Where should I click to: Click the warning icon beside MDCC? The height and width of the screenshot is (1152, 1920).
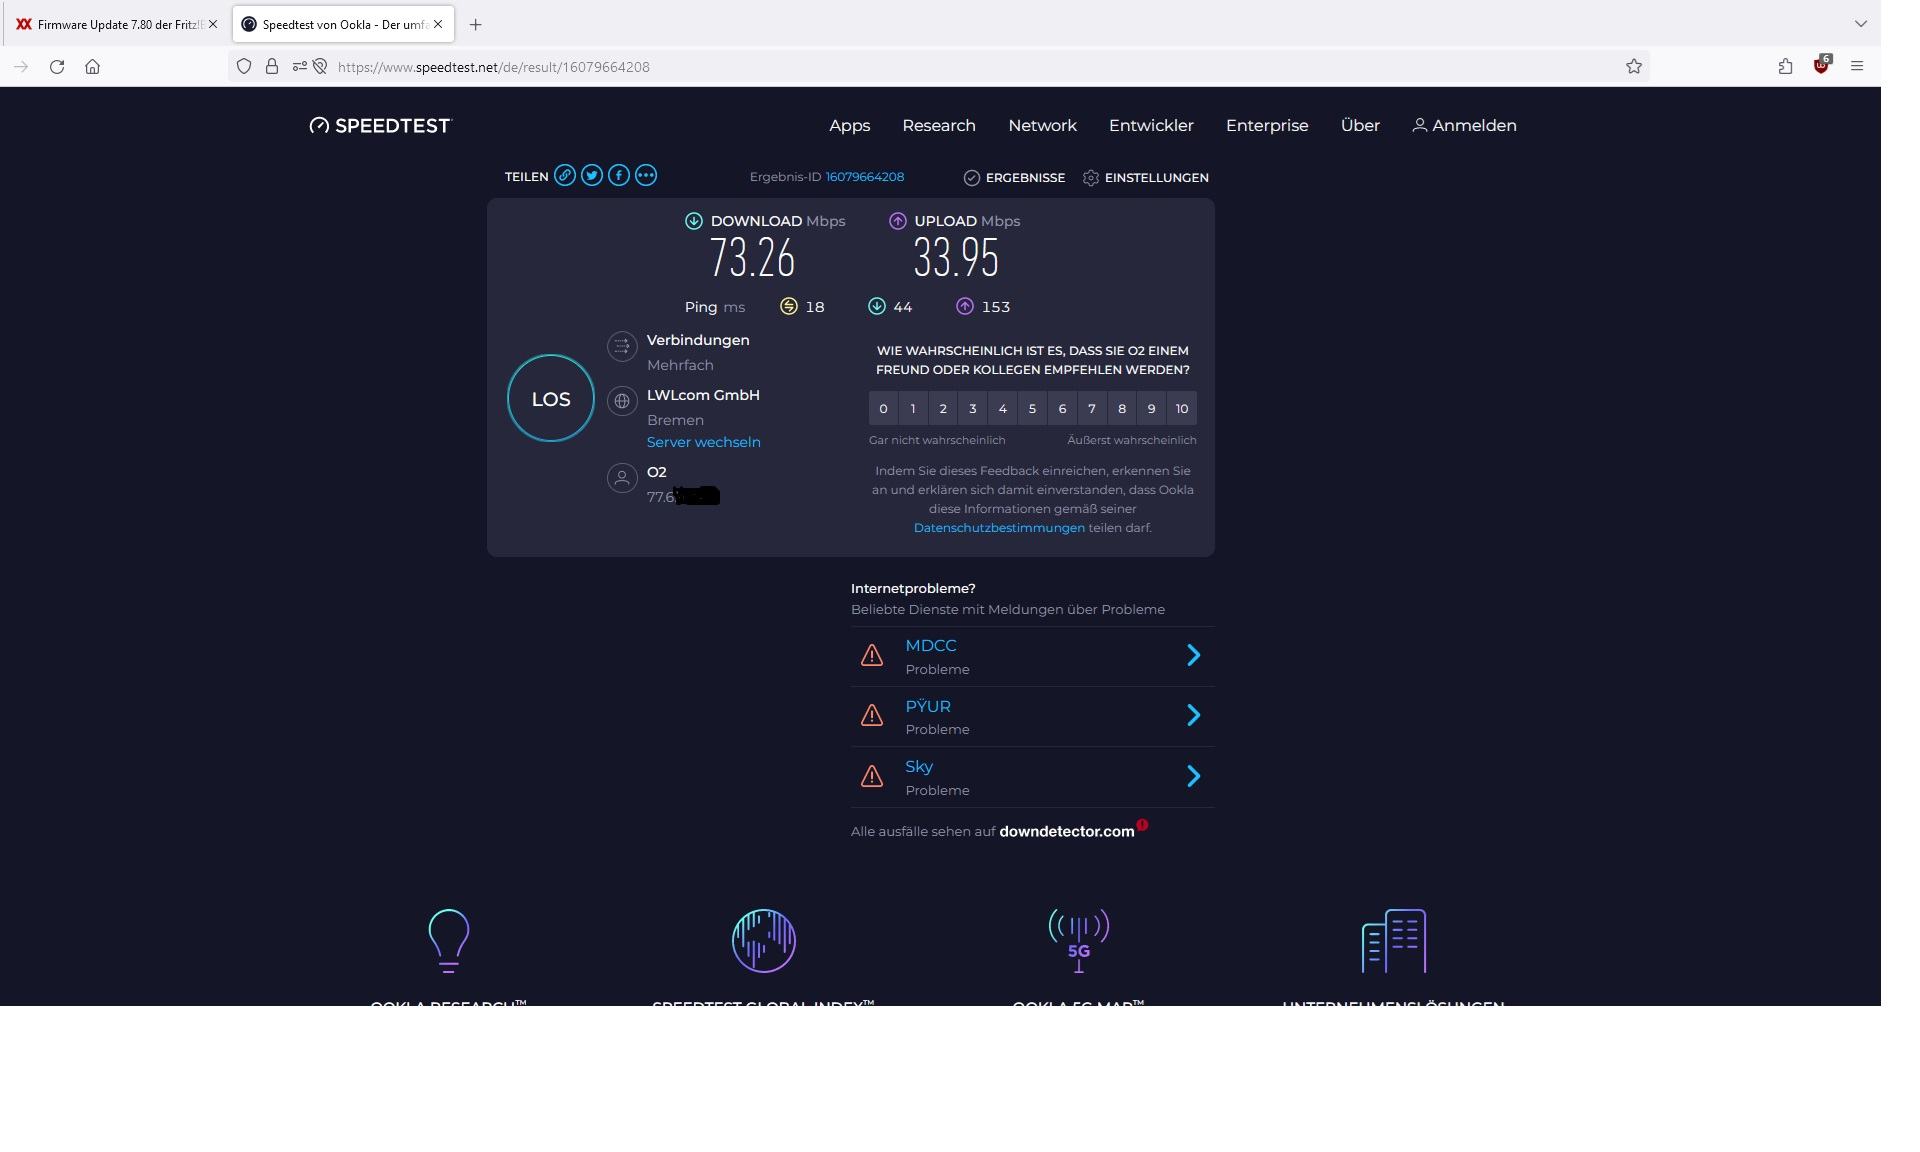872,656
